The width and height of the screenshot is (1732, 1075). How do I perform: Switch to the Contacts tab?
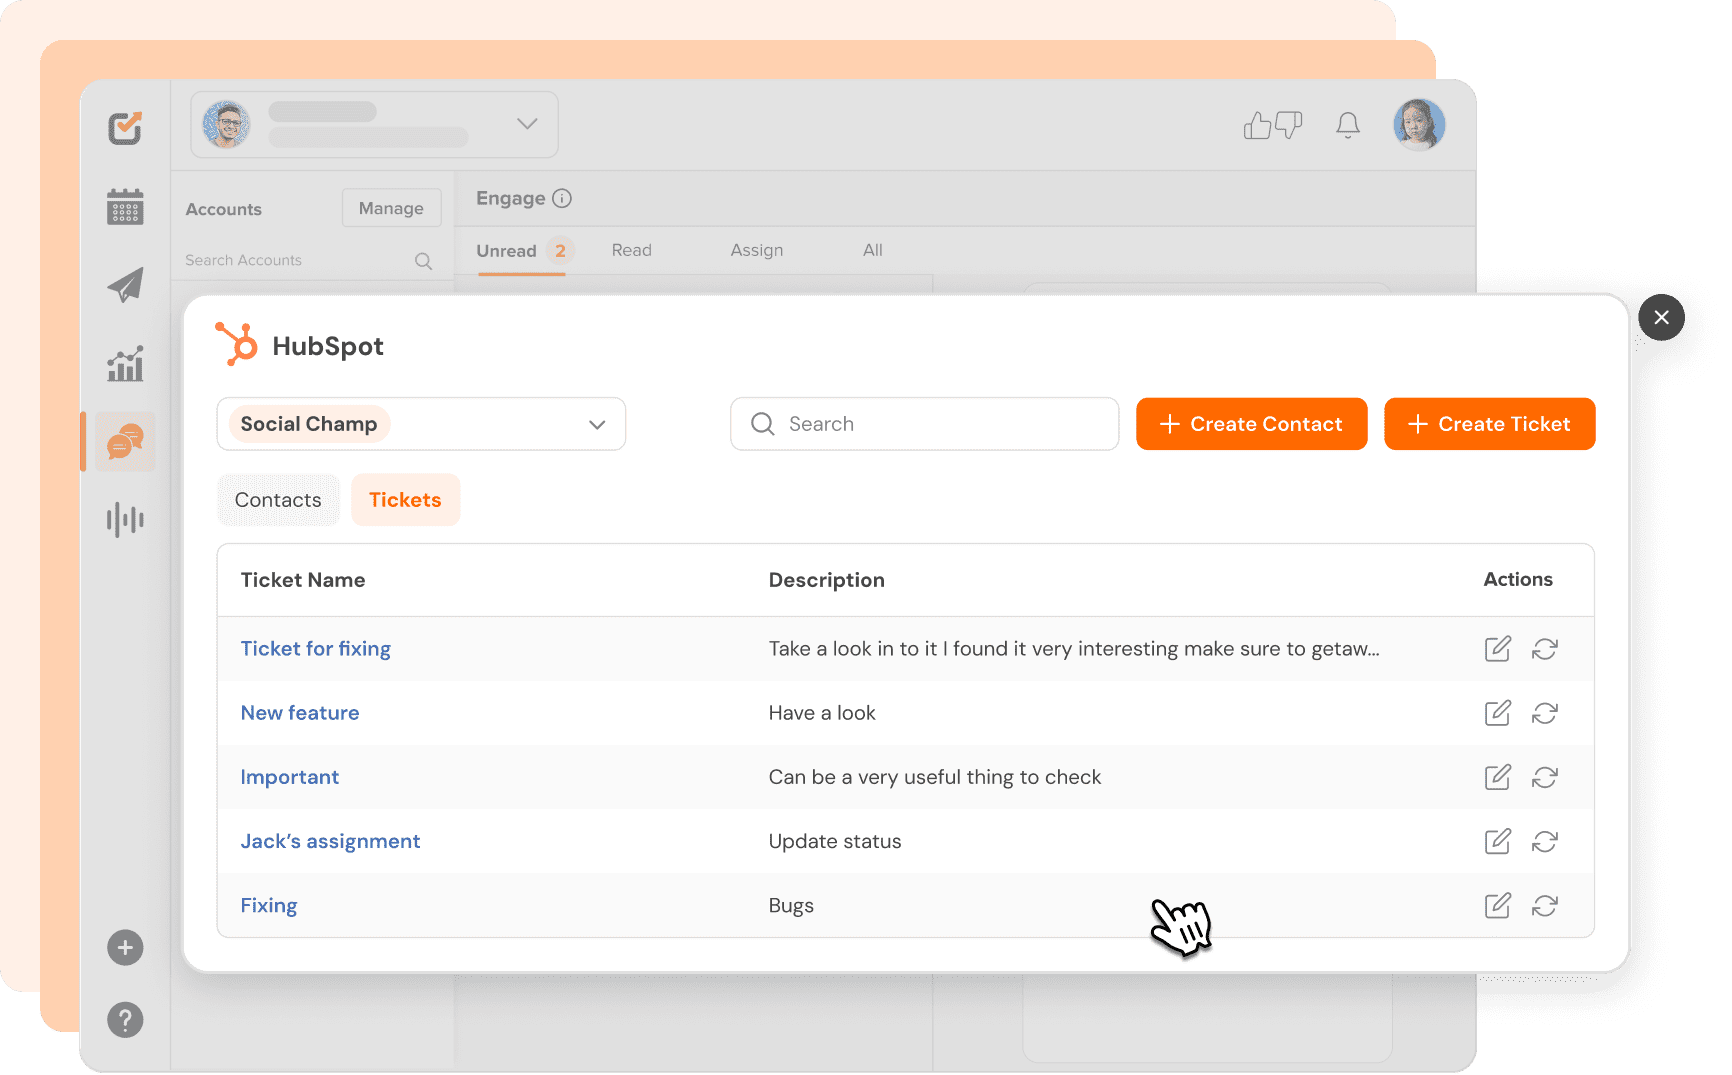[x=278, y=499]
